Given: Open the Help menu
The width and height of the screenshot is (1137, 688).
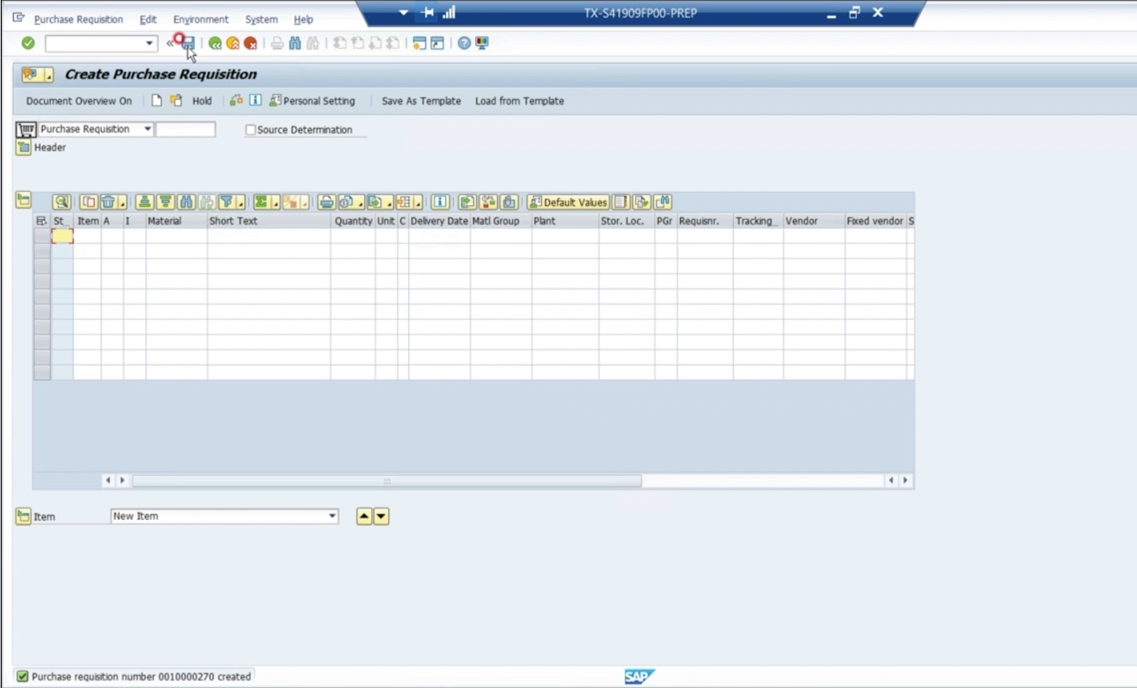Looking at the screenshot, I should tap(303, 20).
